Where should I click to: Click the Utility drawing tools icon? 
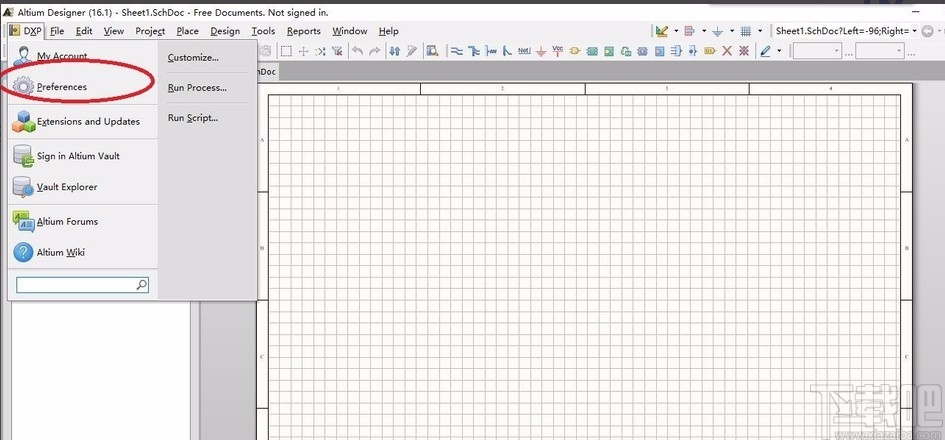(x=662, y=31)
